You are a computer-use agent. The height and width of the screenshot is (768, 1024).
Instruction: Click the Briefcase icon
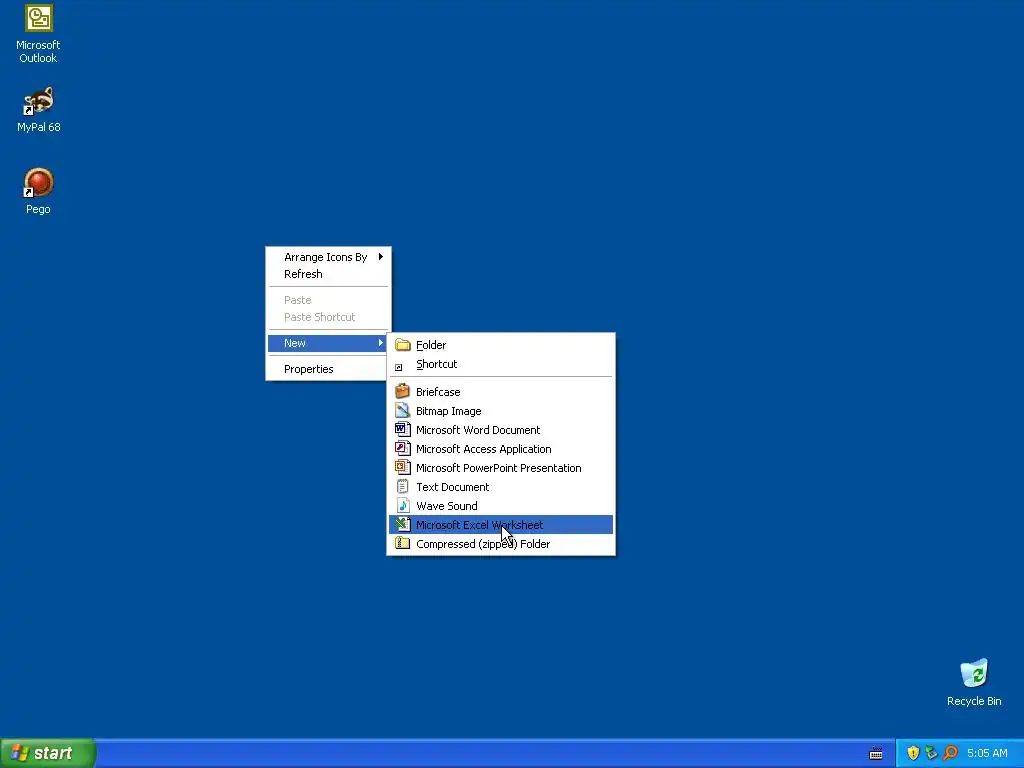pyautogui.click(x=403, y=391)
